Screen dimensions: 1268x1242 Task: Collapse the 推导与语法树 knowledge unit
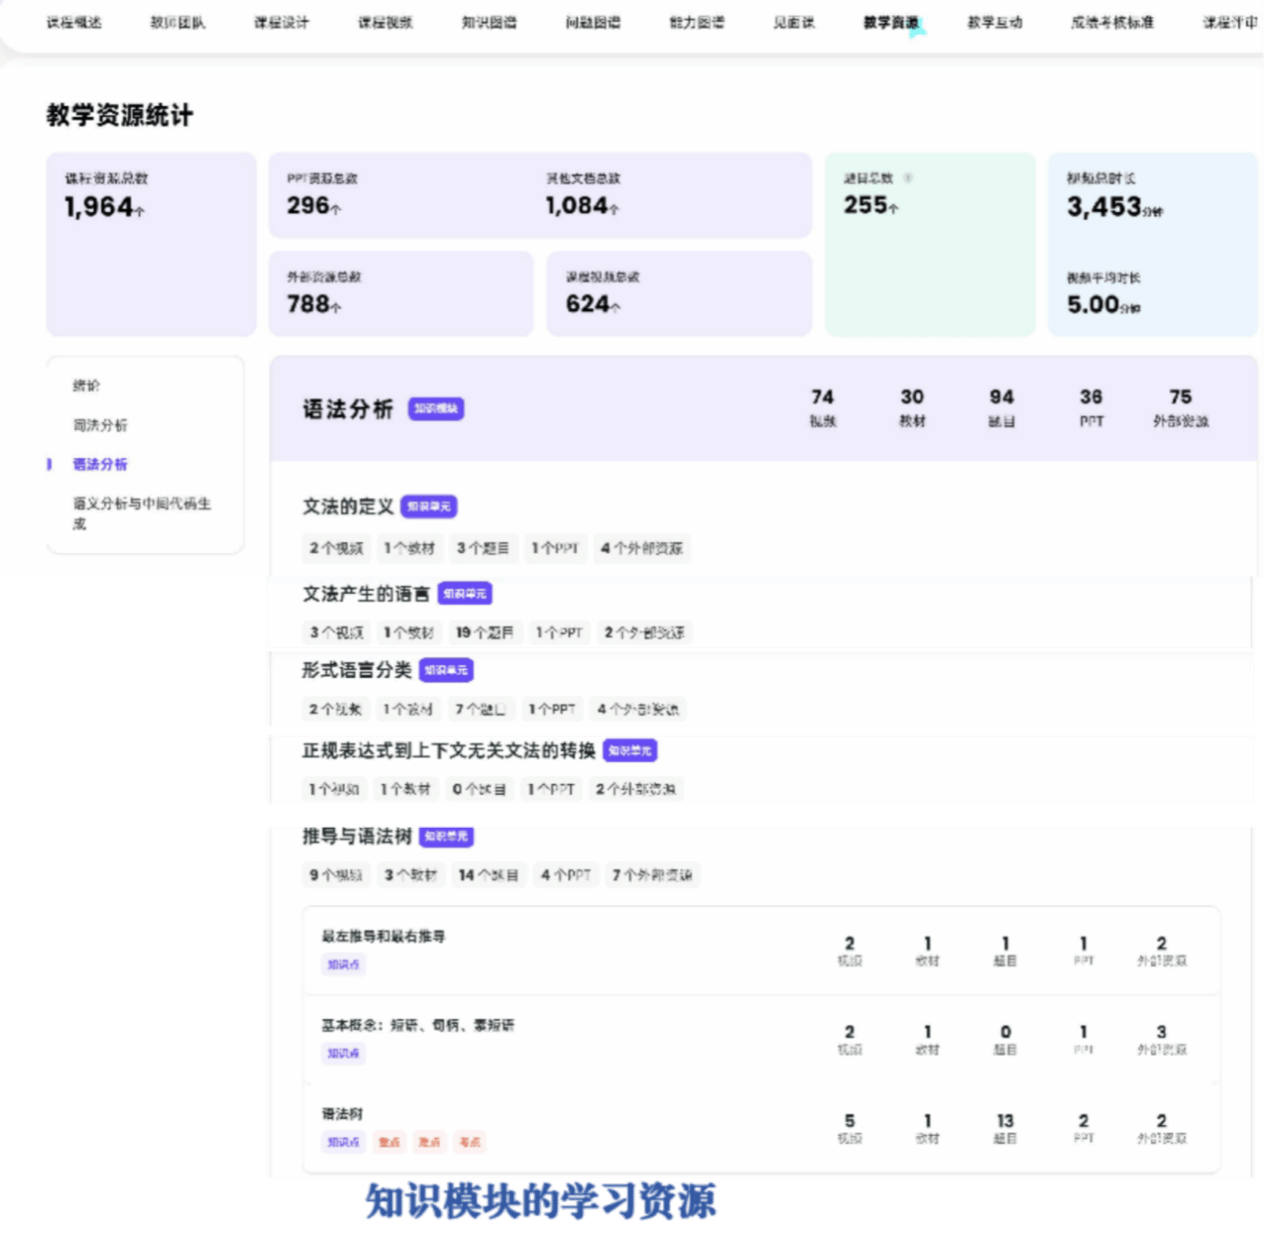pos(357,835)
